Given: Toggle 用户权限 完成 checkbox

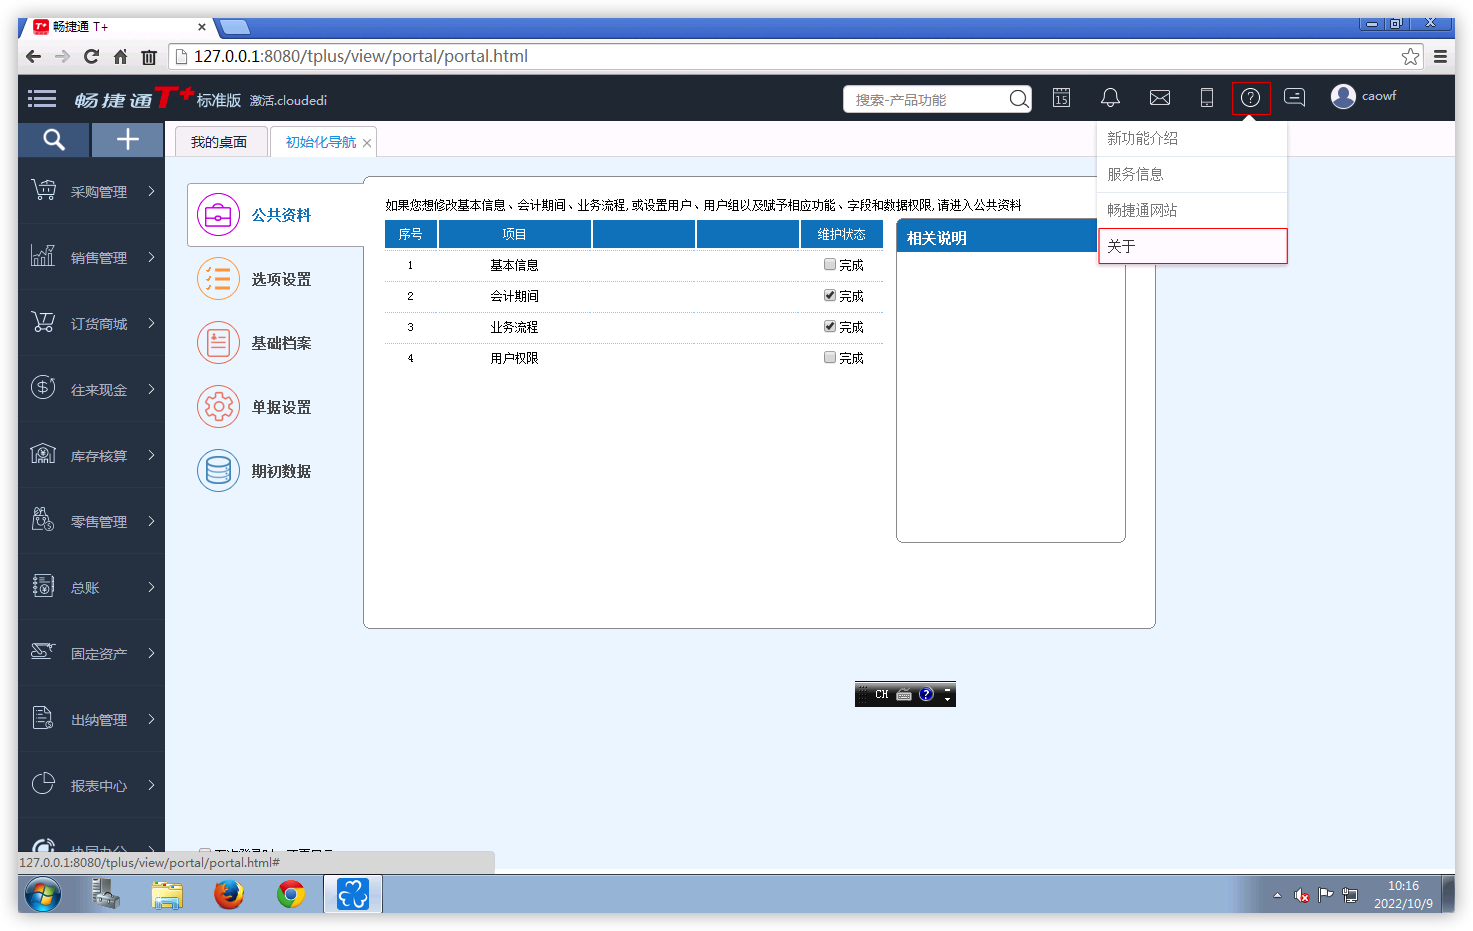Looking at the screenshot, I should (830, 358).
